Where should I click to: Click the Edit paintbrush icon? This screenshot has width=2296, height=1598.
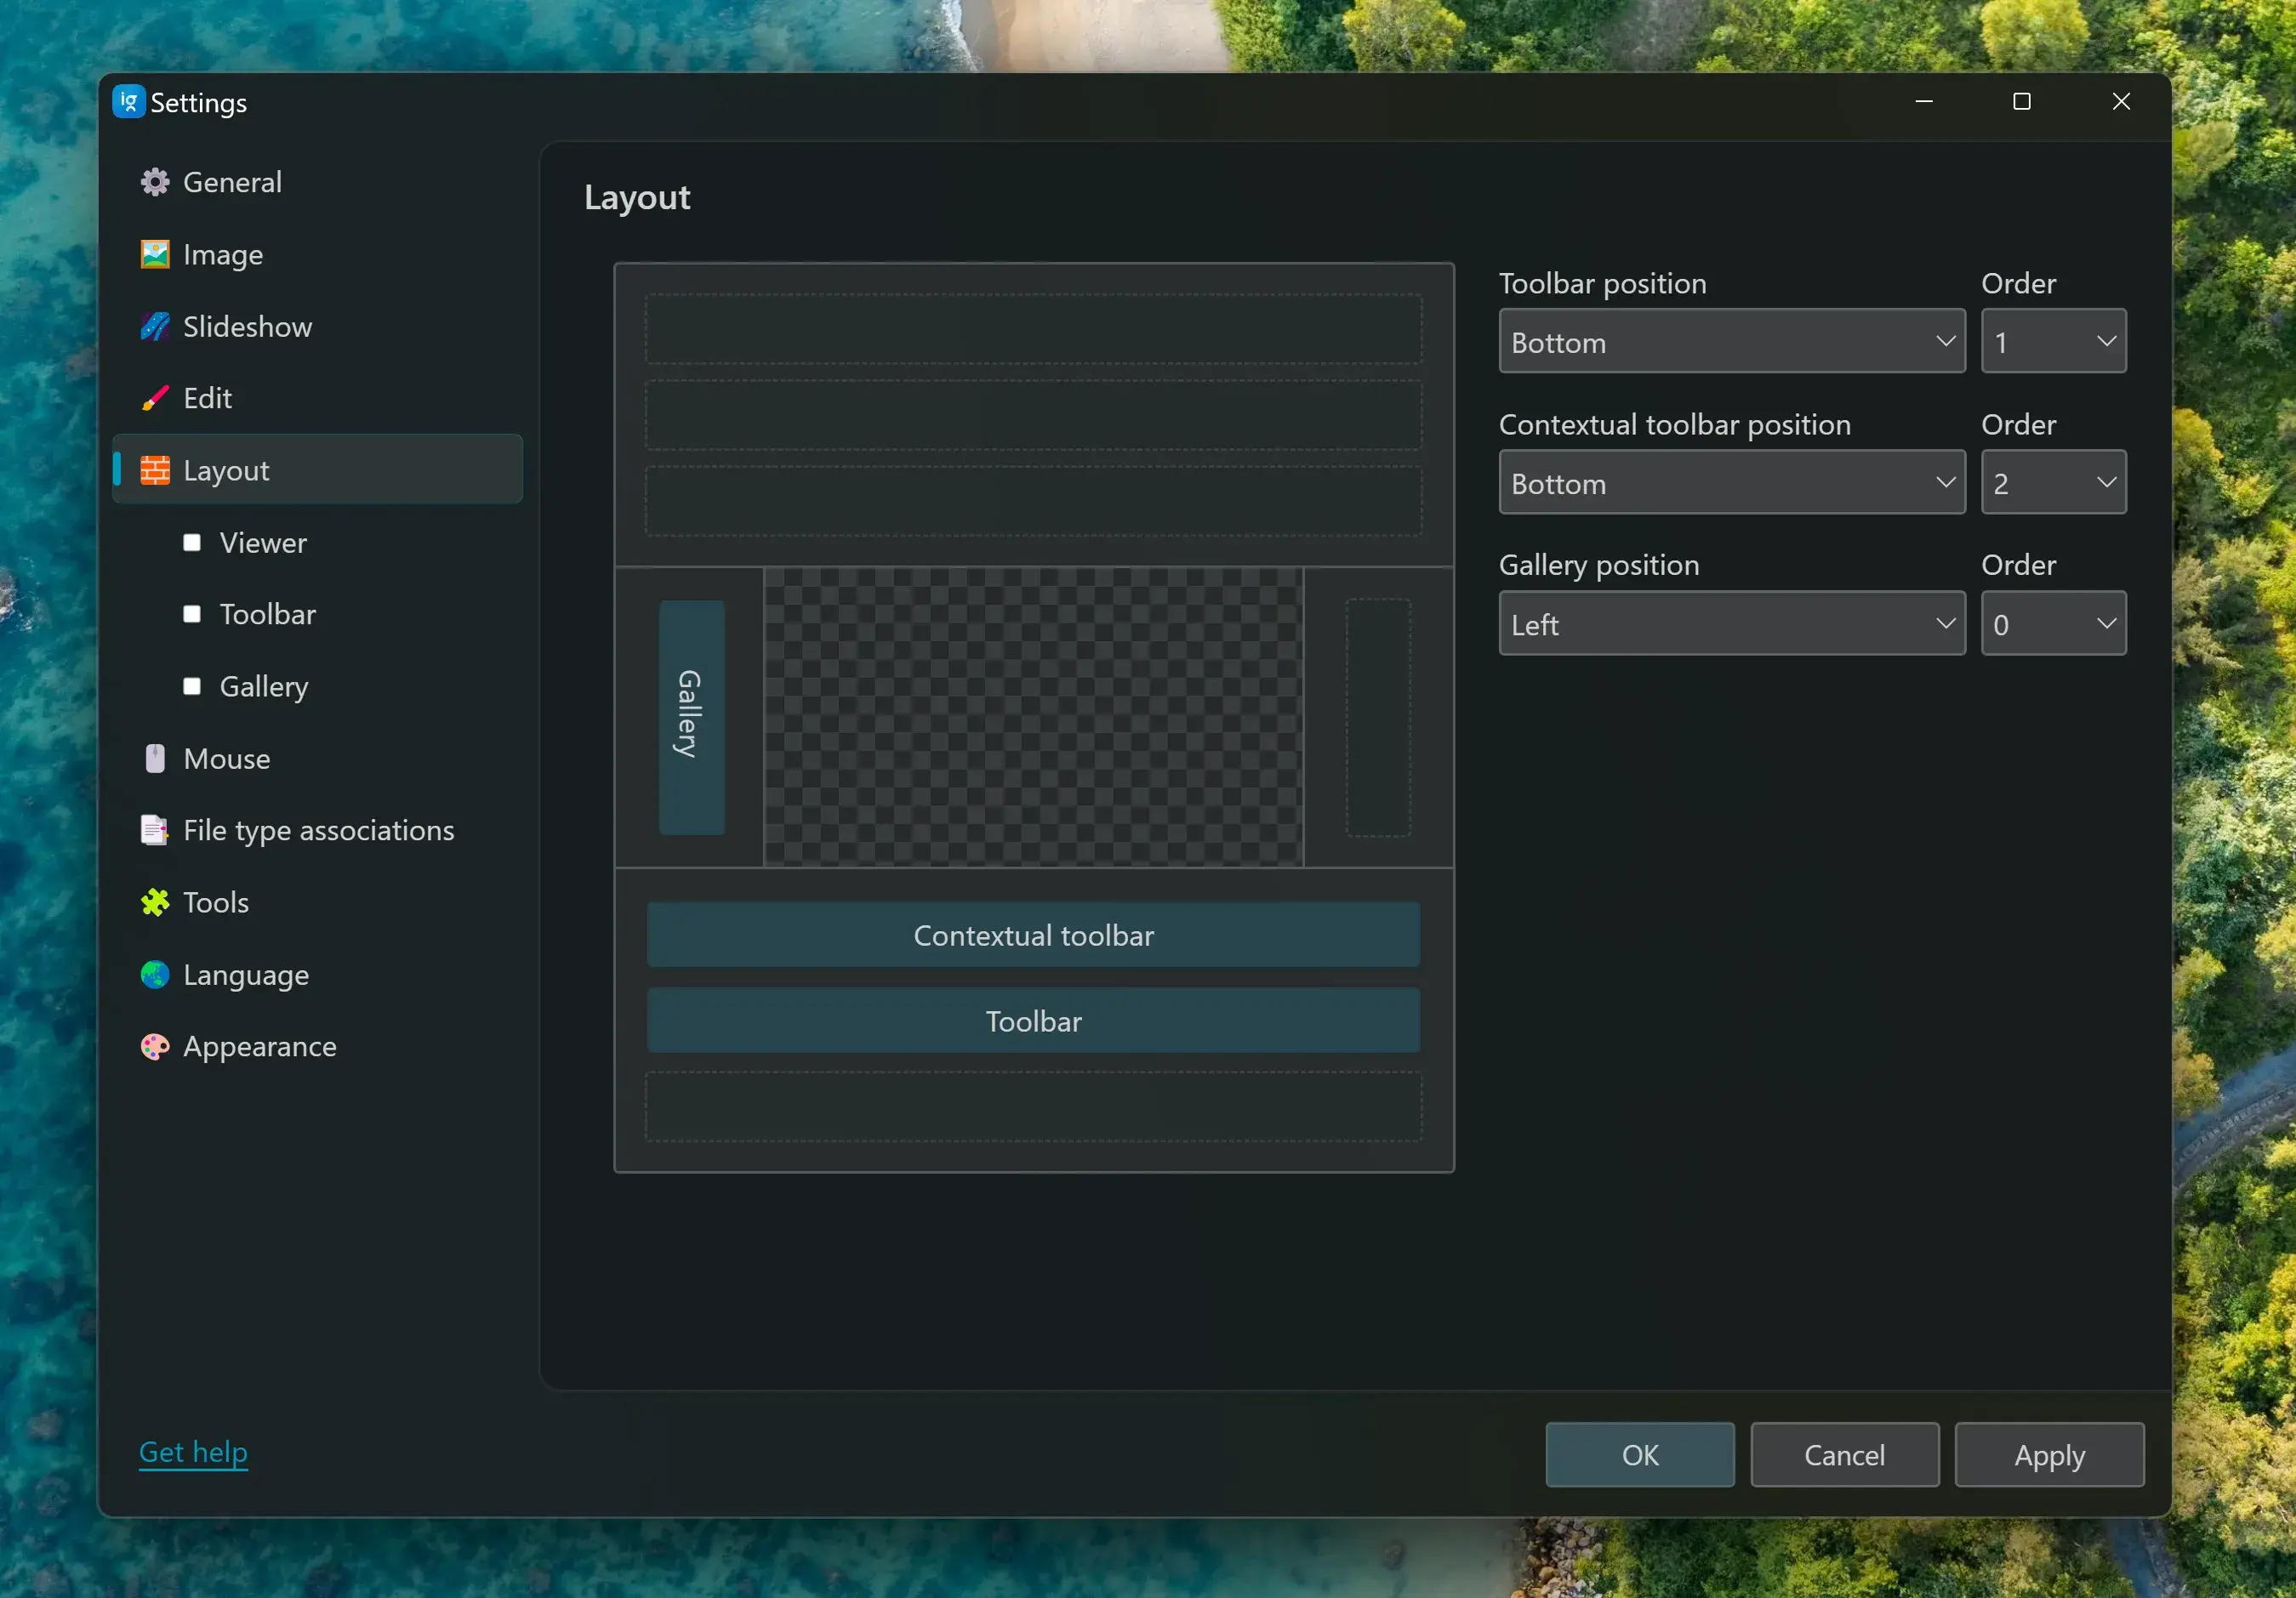coord(155,399)
